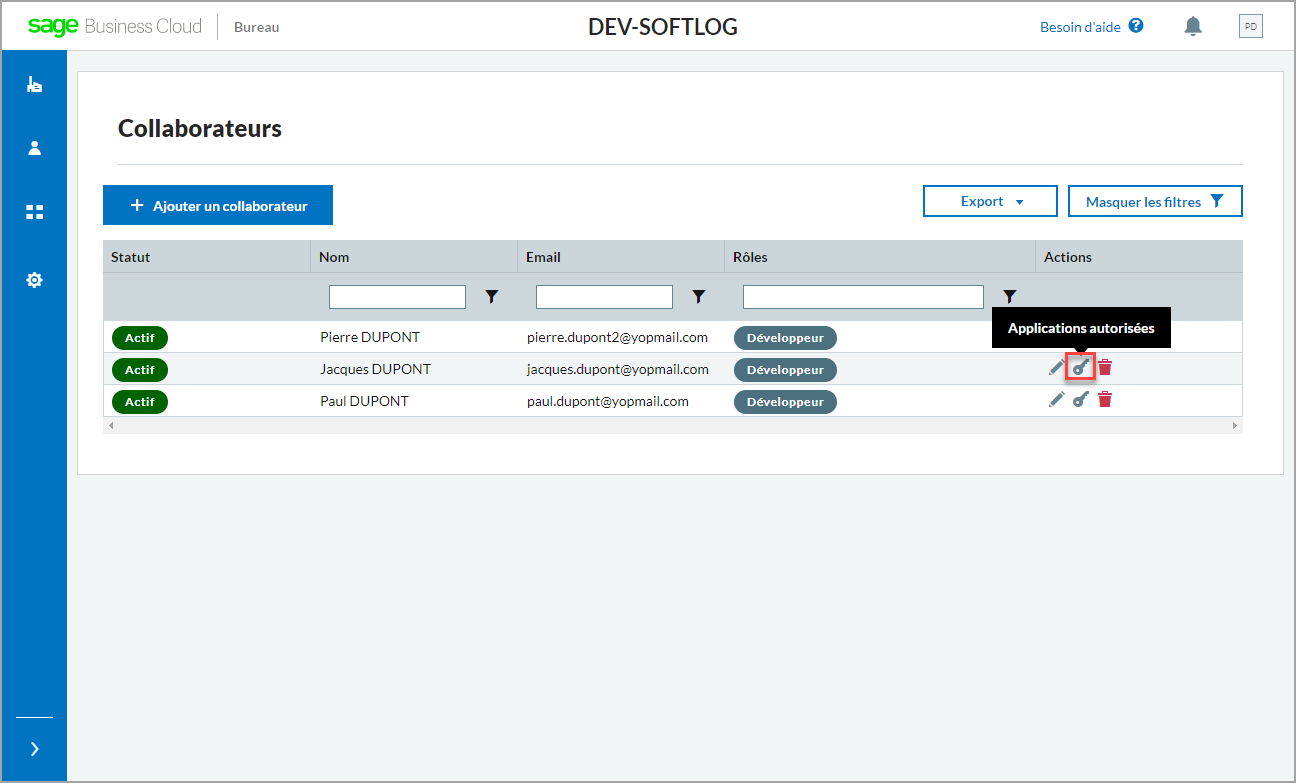This screenshot has width=1296, height=783.
Task: Edit Jacques DUPONT with the pencil icon
Action: [x=1056, y=368]
